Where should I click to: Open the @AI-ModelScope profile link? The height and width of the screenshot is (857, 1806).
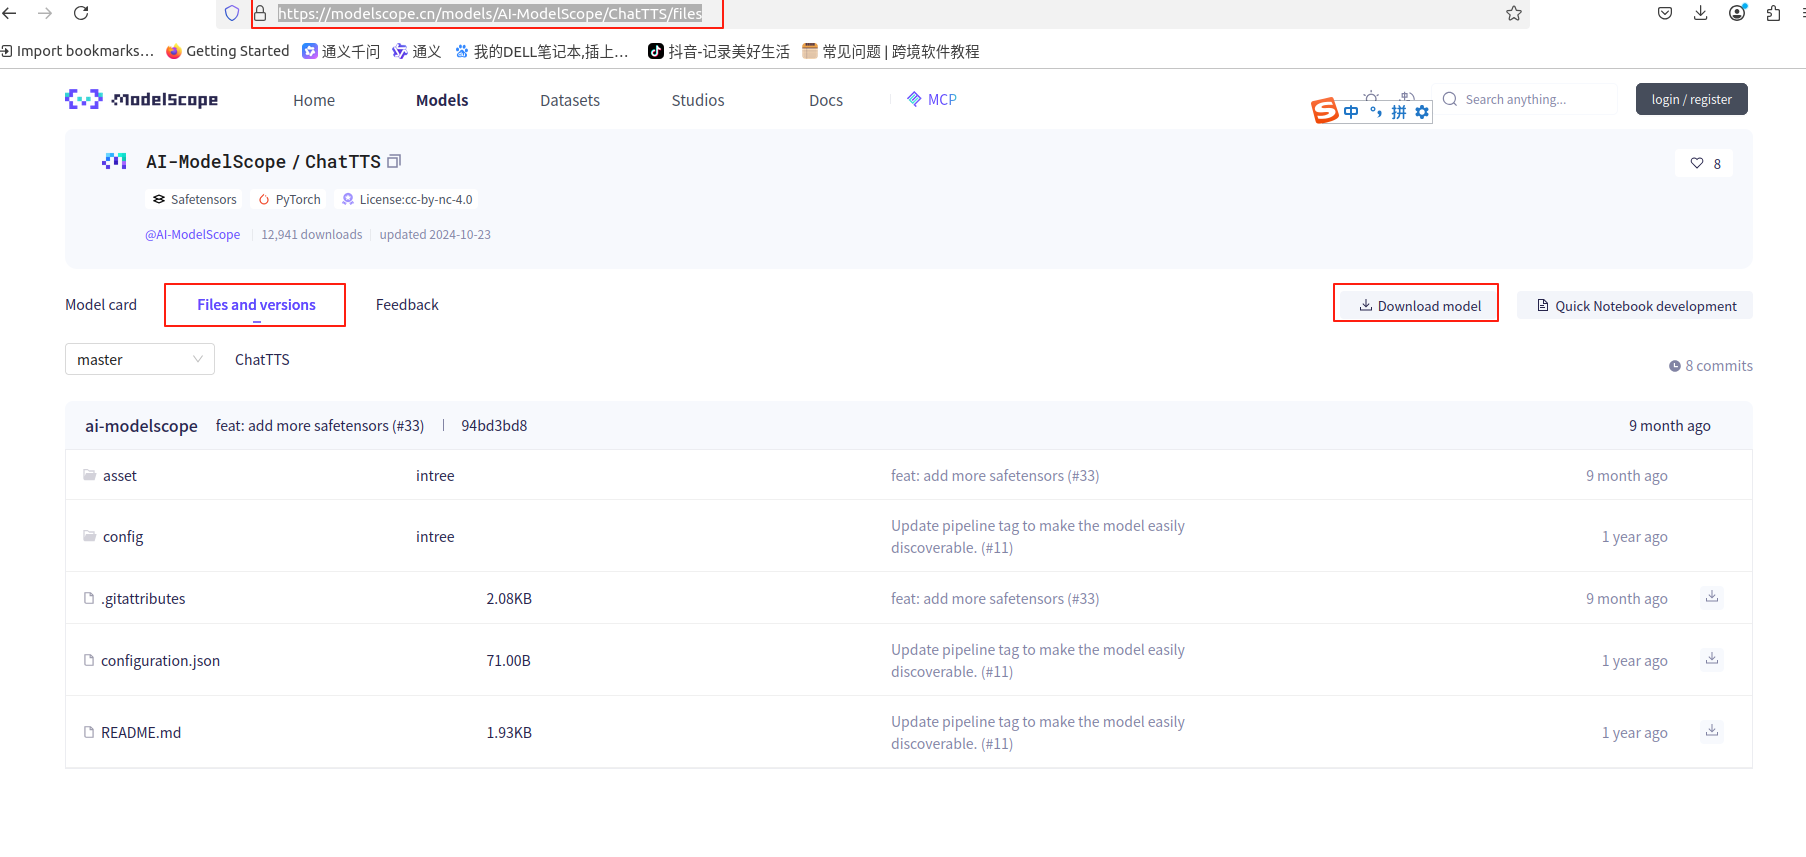[x=193, y=235]
